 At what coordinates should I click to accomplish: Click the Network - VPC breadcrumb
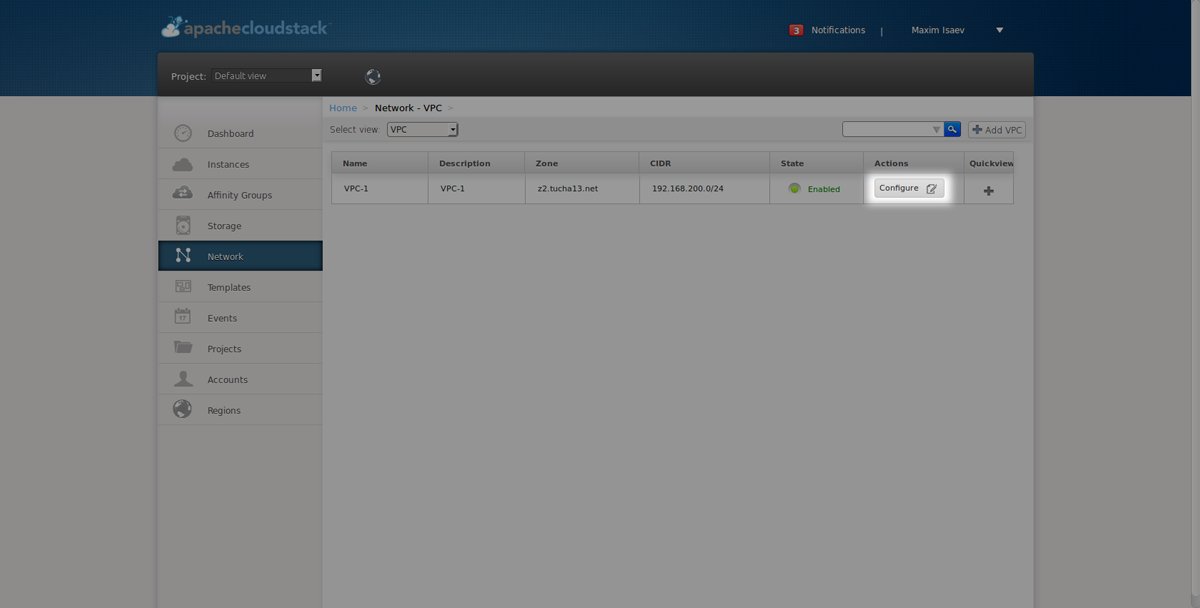[x=408, y=108]
